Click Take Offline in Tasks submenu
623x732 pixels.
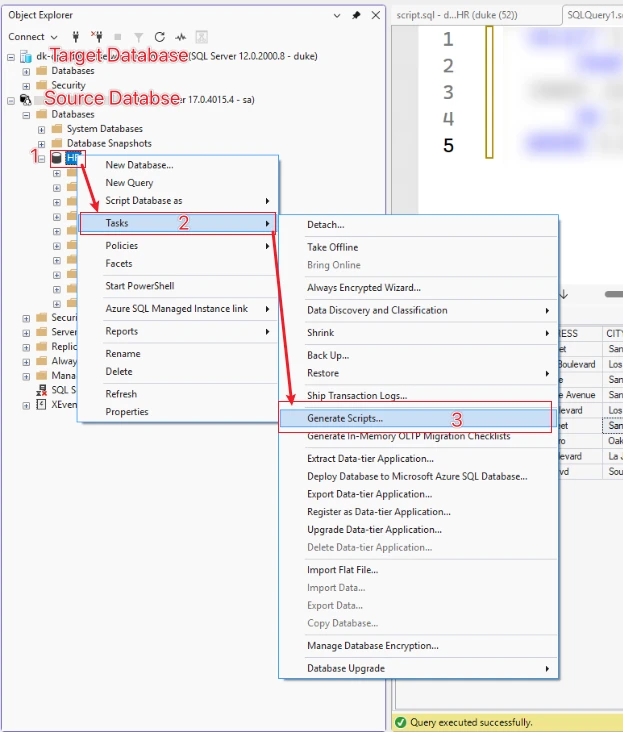coord(418,247)
